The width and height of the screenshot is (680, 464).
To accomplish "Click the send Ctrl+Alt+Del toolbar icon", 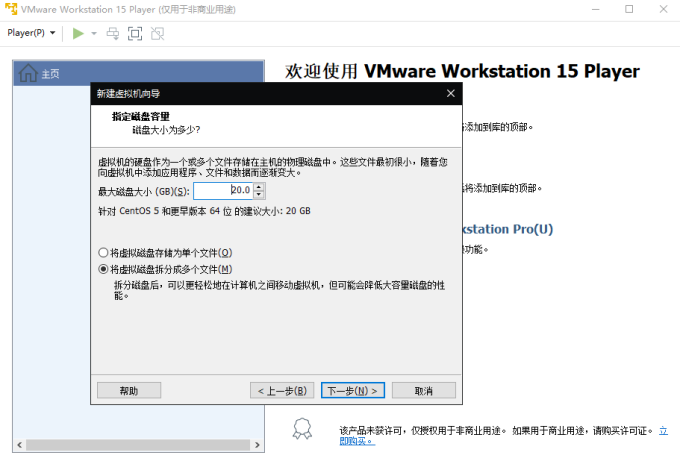I will [113, 33].
